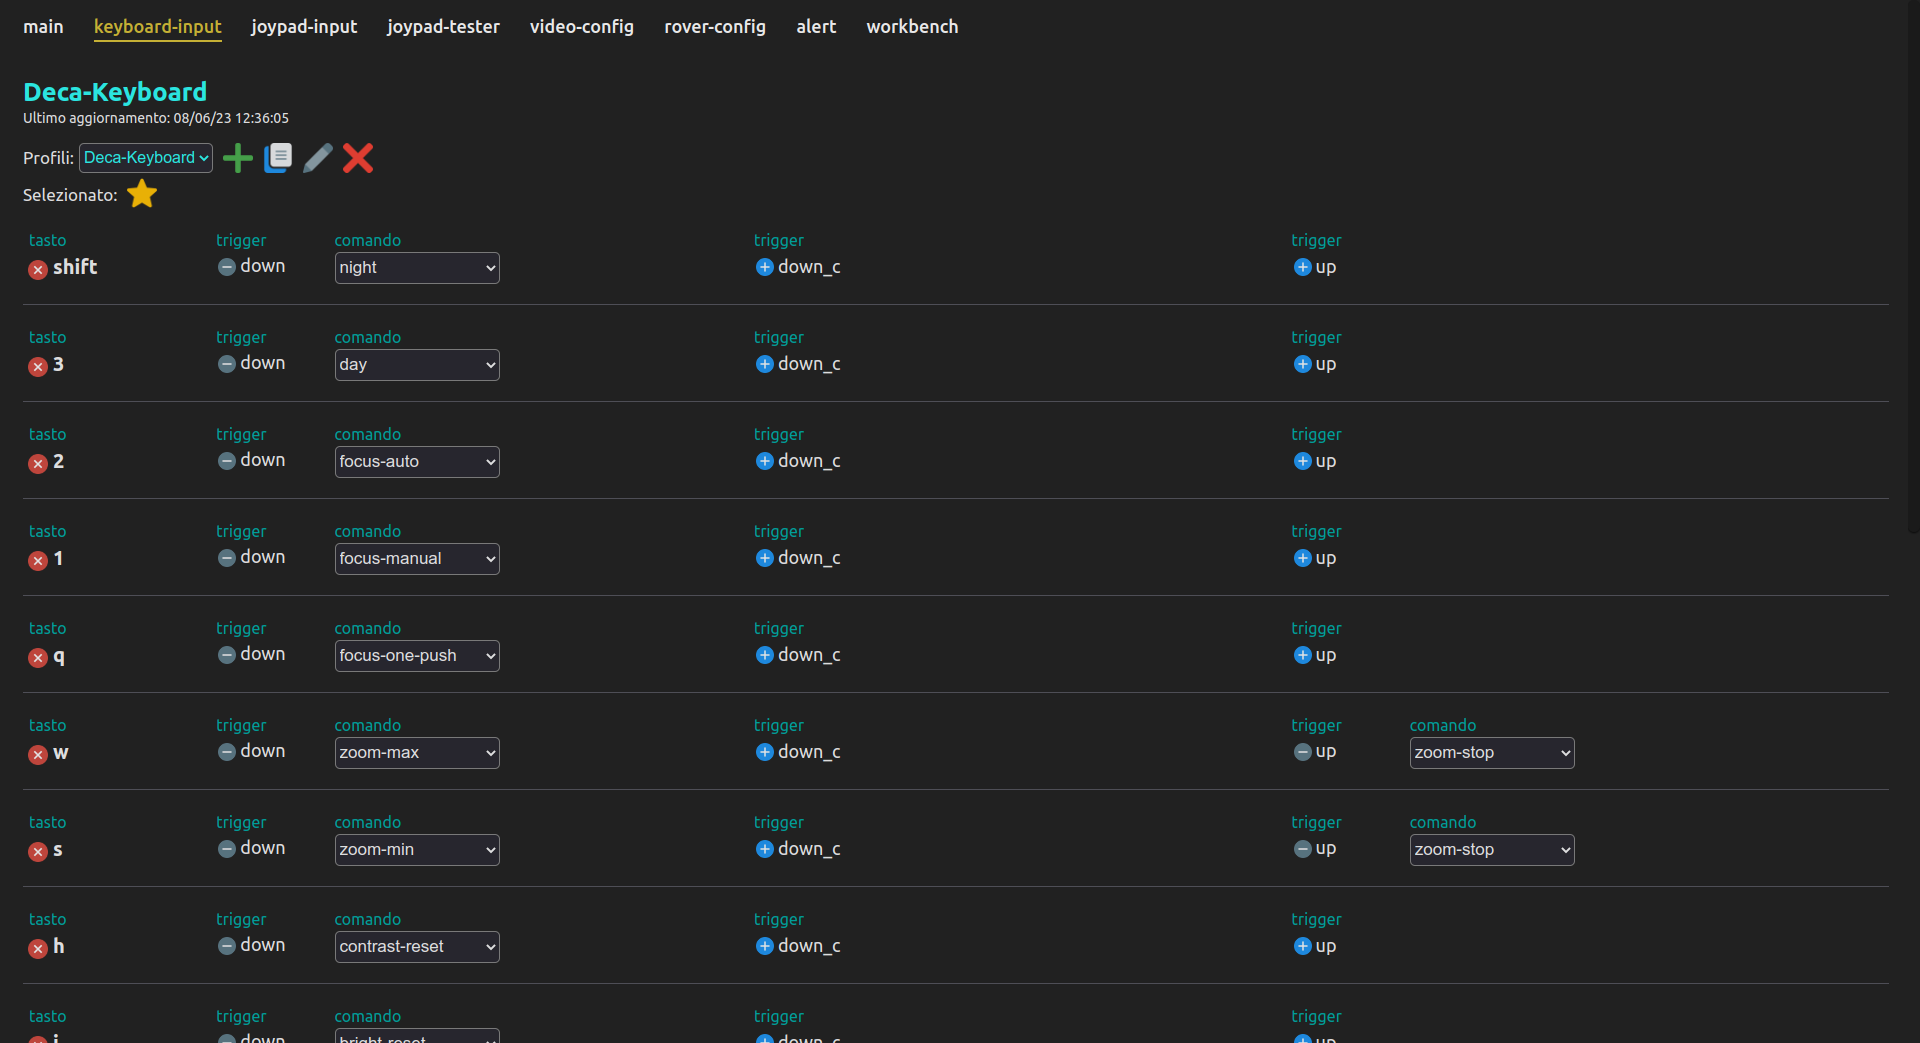1920x1043 pixels.
Task: Click the yellow star selected profile icon
Action: [142, 194]
